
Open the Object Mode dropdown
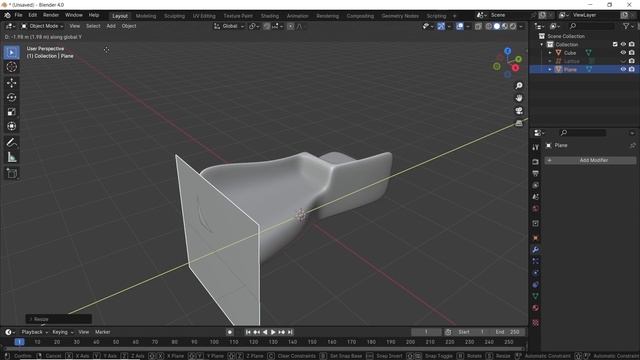42,26
